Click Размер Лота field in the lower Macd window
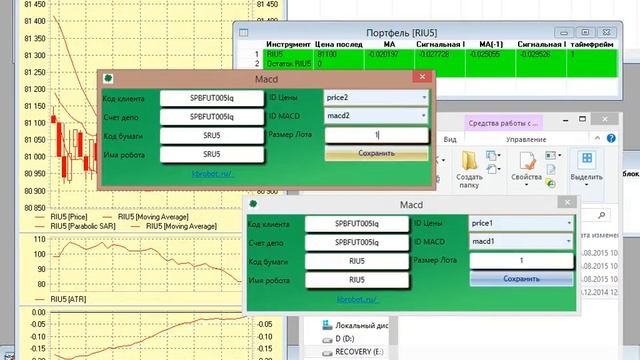 click(x=521, y=260)
